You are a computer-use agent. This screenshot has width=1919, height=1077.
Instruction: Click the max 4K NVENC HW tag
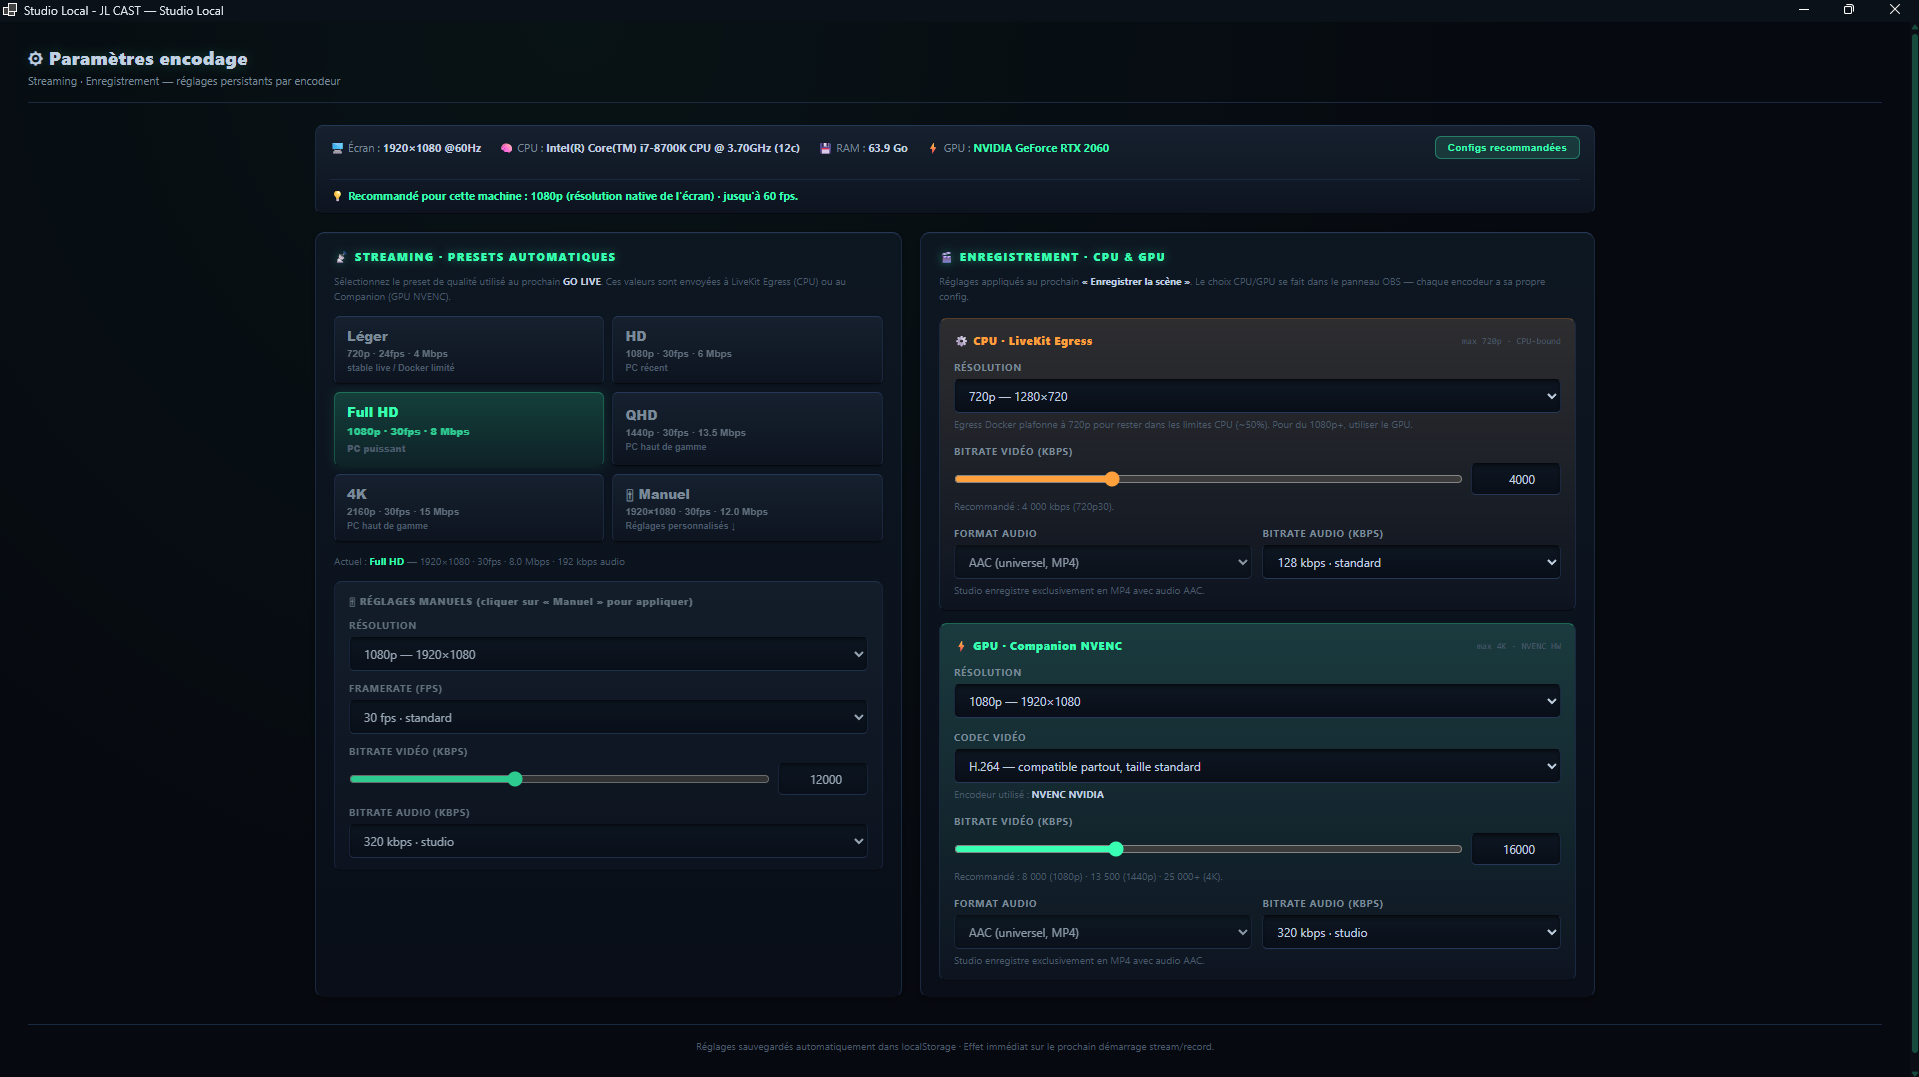[1518, 646]
